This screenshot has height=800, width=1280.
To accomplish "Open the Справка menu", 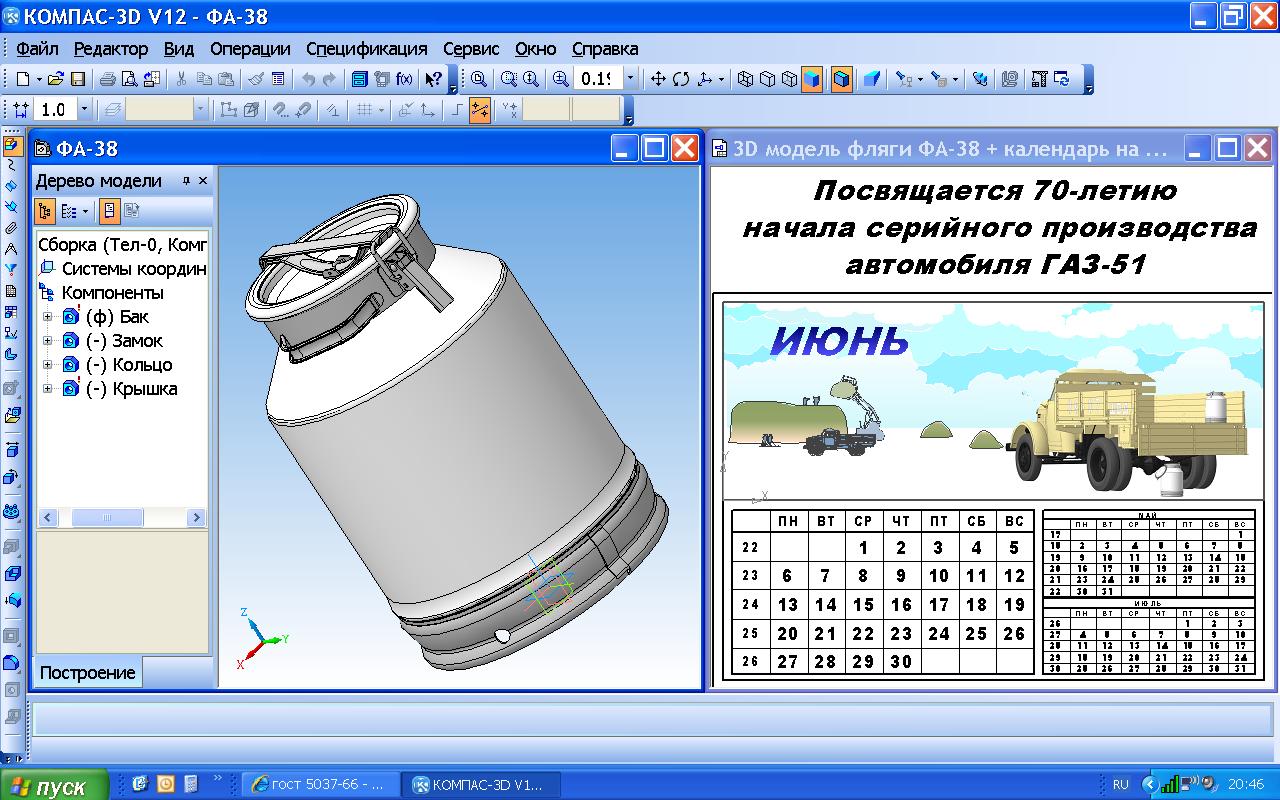I will [x=605, y=48].
